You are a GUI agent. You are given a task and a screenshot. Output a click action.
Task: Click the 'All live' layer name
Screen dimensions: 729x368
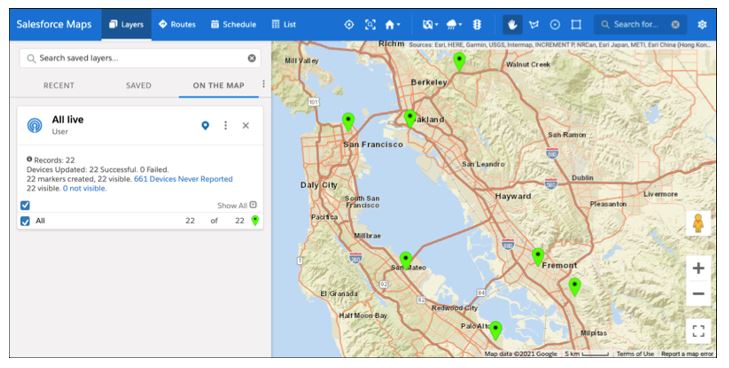click(x=68, y=119)
